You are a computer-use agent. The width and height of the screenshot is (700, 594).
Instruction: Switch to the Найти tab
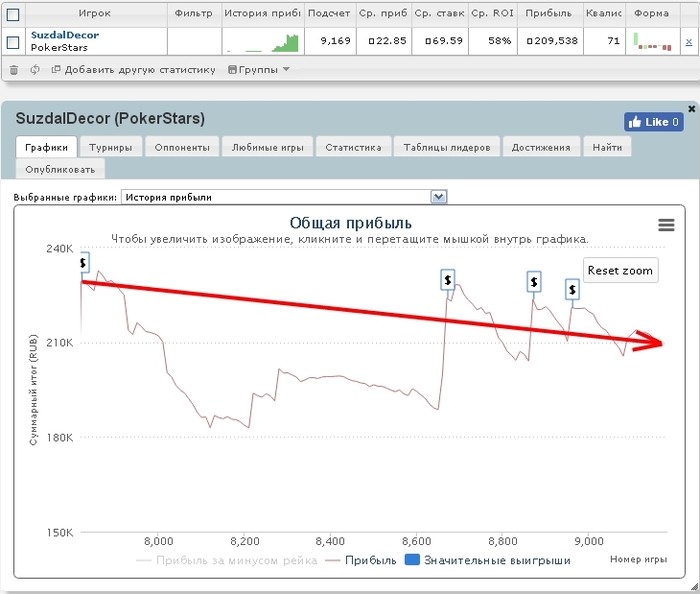(607, 147)
